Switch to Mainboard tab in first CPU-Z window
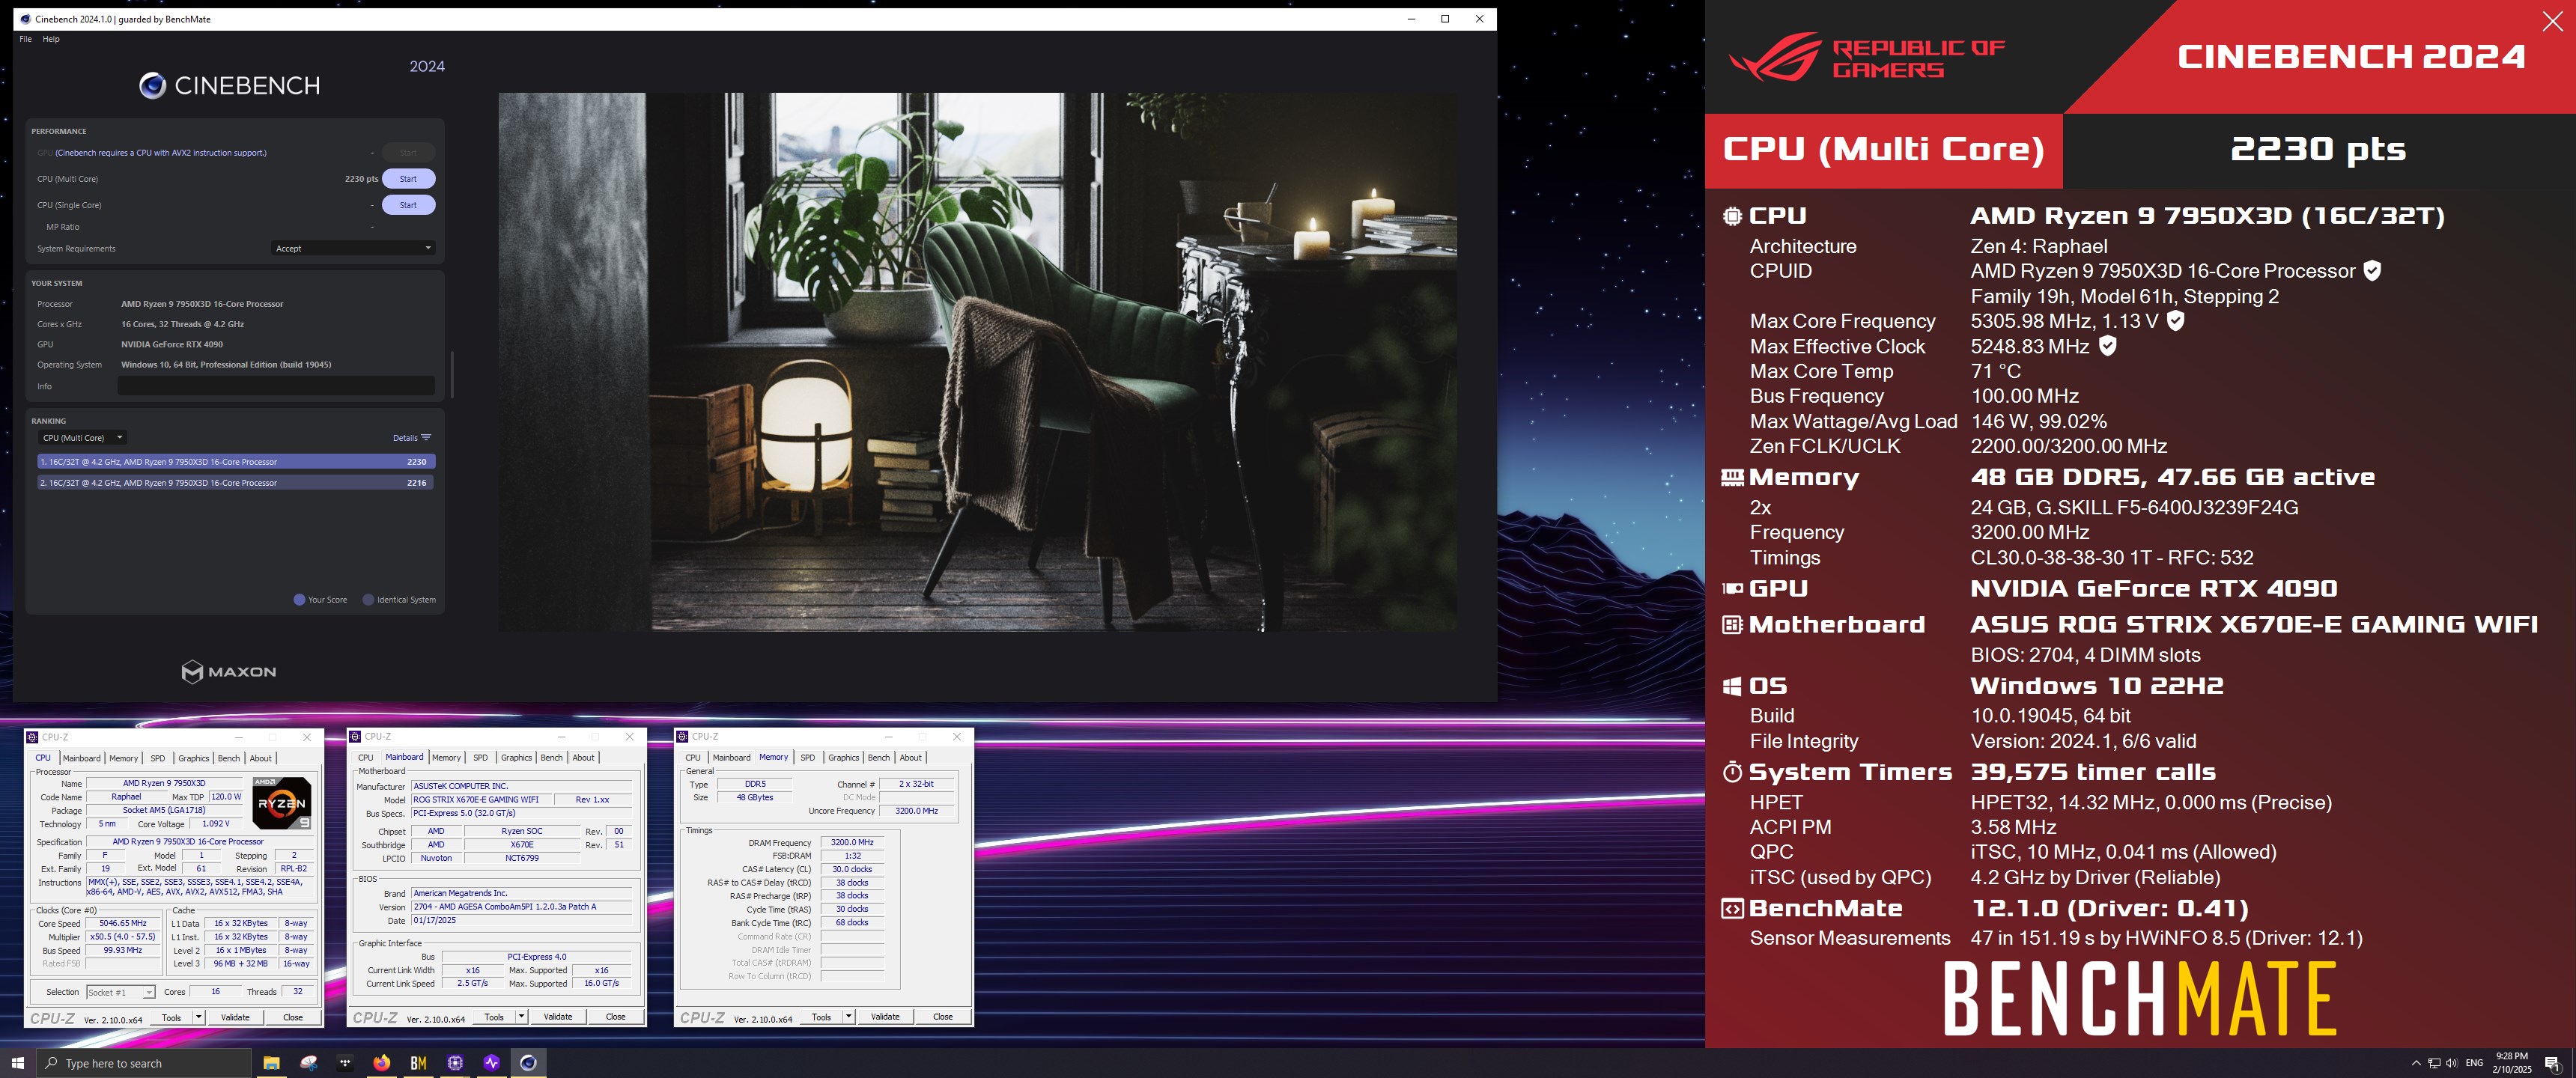Viewport: 2576px width, 1078px height. pyautogui.click(x=82, y=758)
